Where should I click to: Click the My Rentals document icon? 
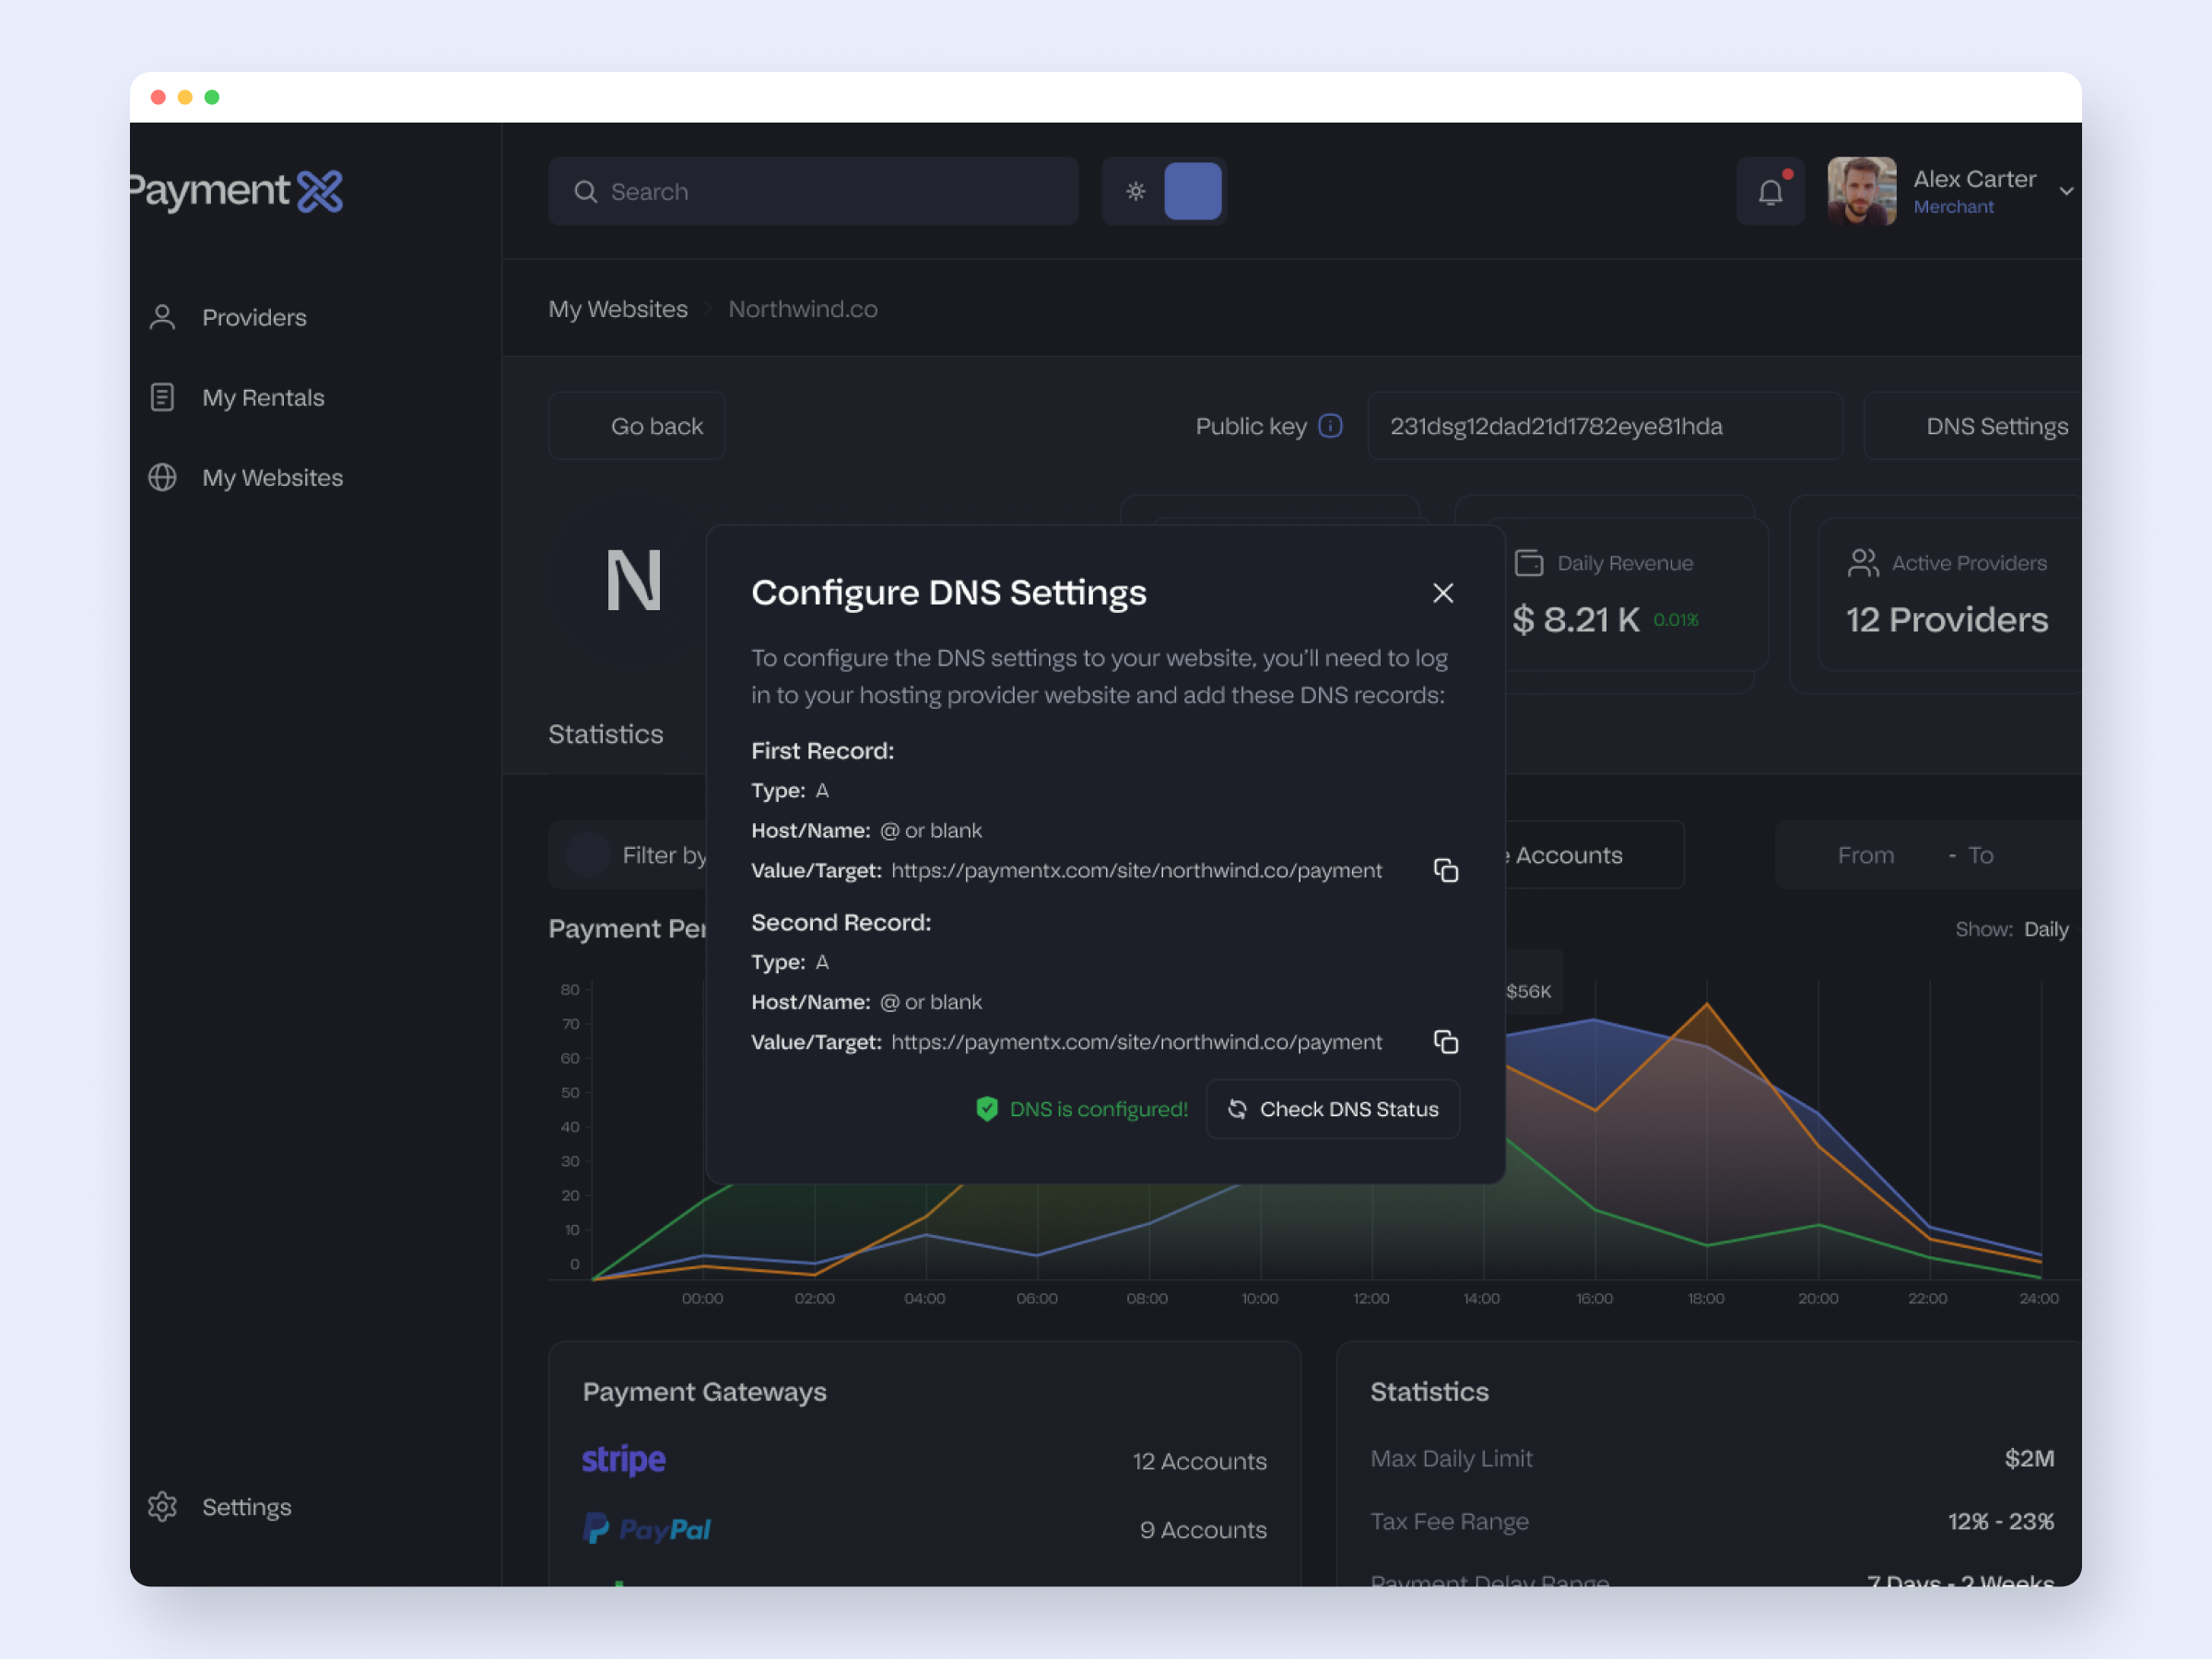click(162, 397)
